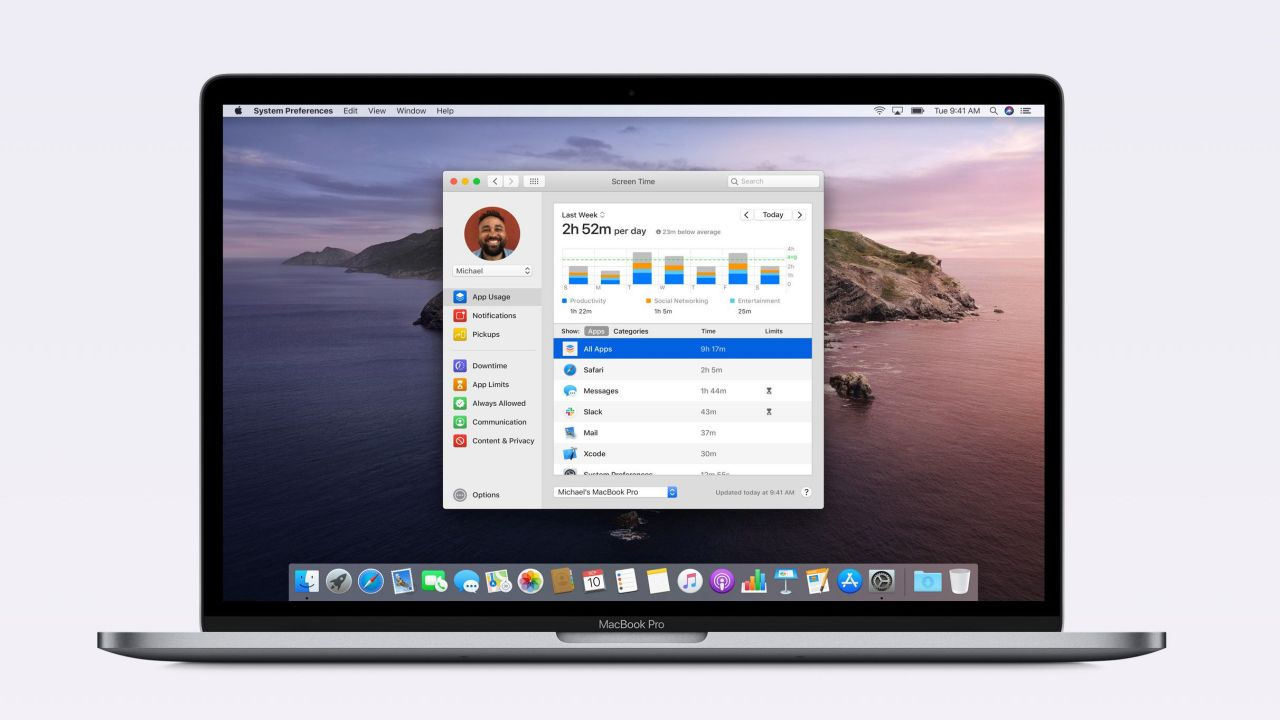The image size is (1280, 720).
Task: Click the AirPlay display icon in menu bar
Action: point(897,111)
